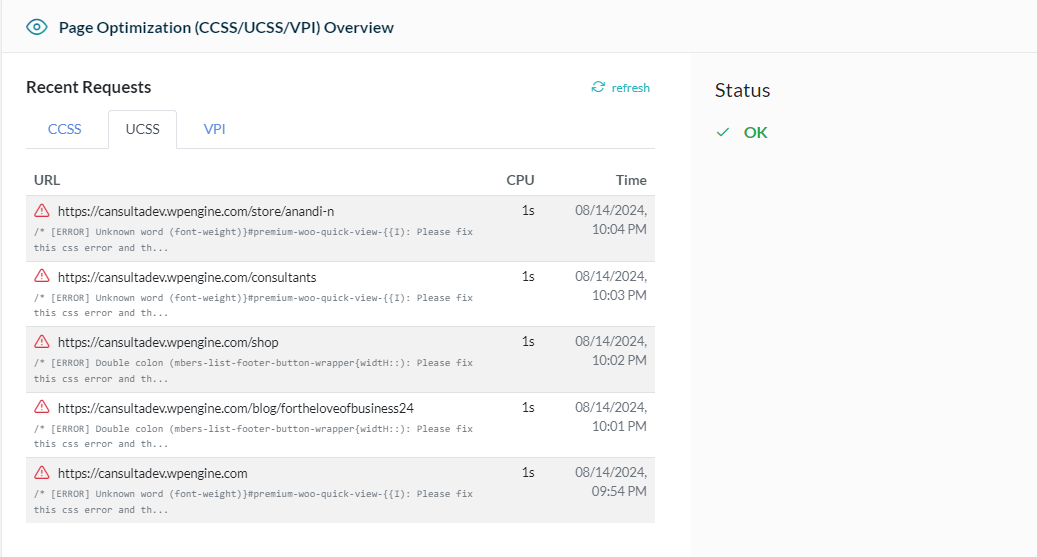Viewport: 1037px width, 557px height.
Task: Click the 10:04 PM timestamp
Action: click(619, 230)
